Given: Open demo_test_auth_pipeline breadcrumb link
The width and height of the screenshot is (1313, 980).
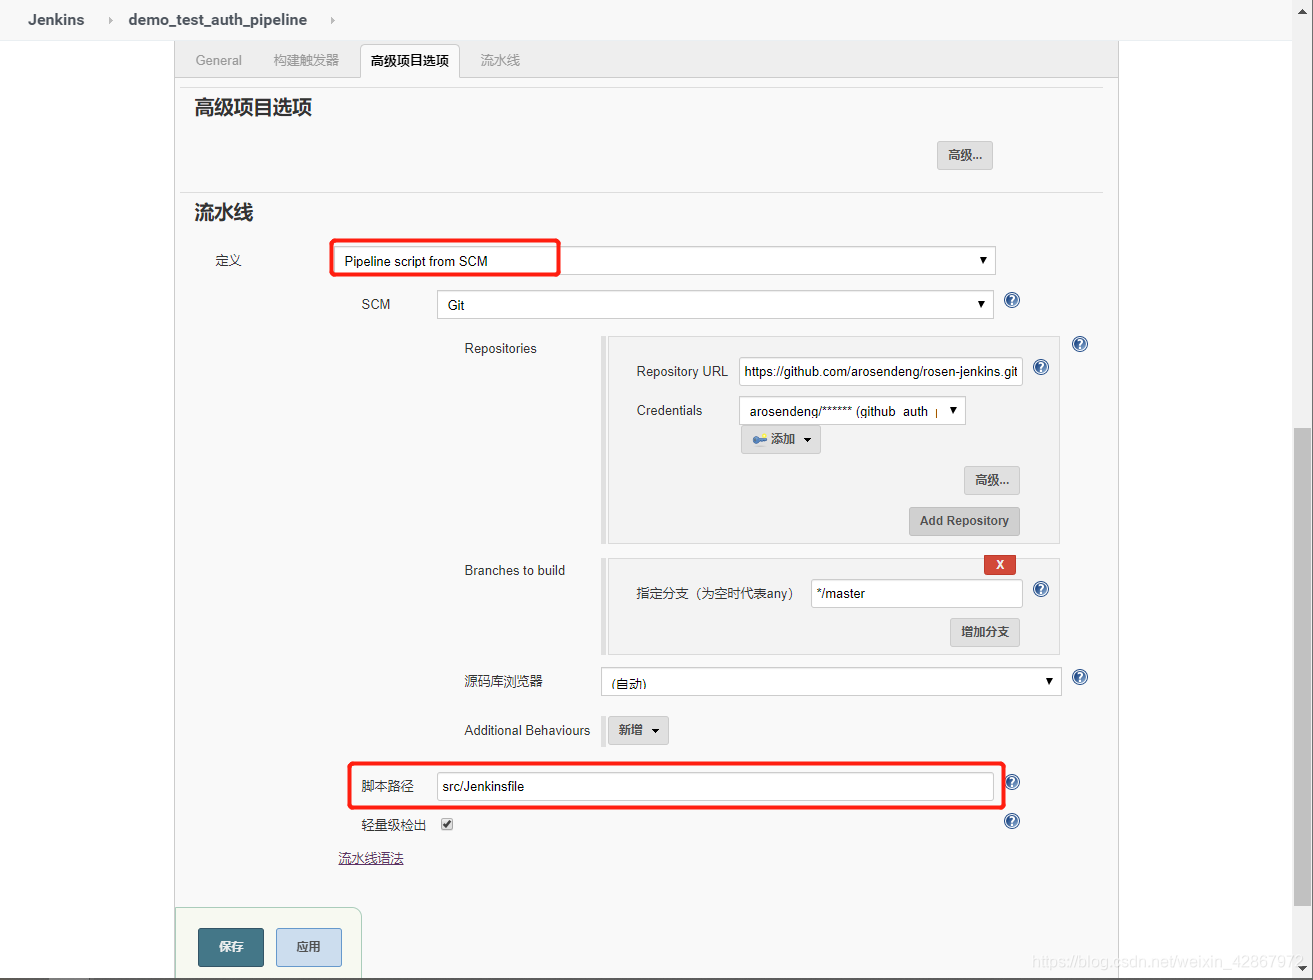Looking at the screenshot, I should (x=218, y=20).
